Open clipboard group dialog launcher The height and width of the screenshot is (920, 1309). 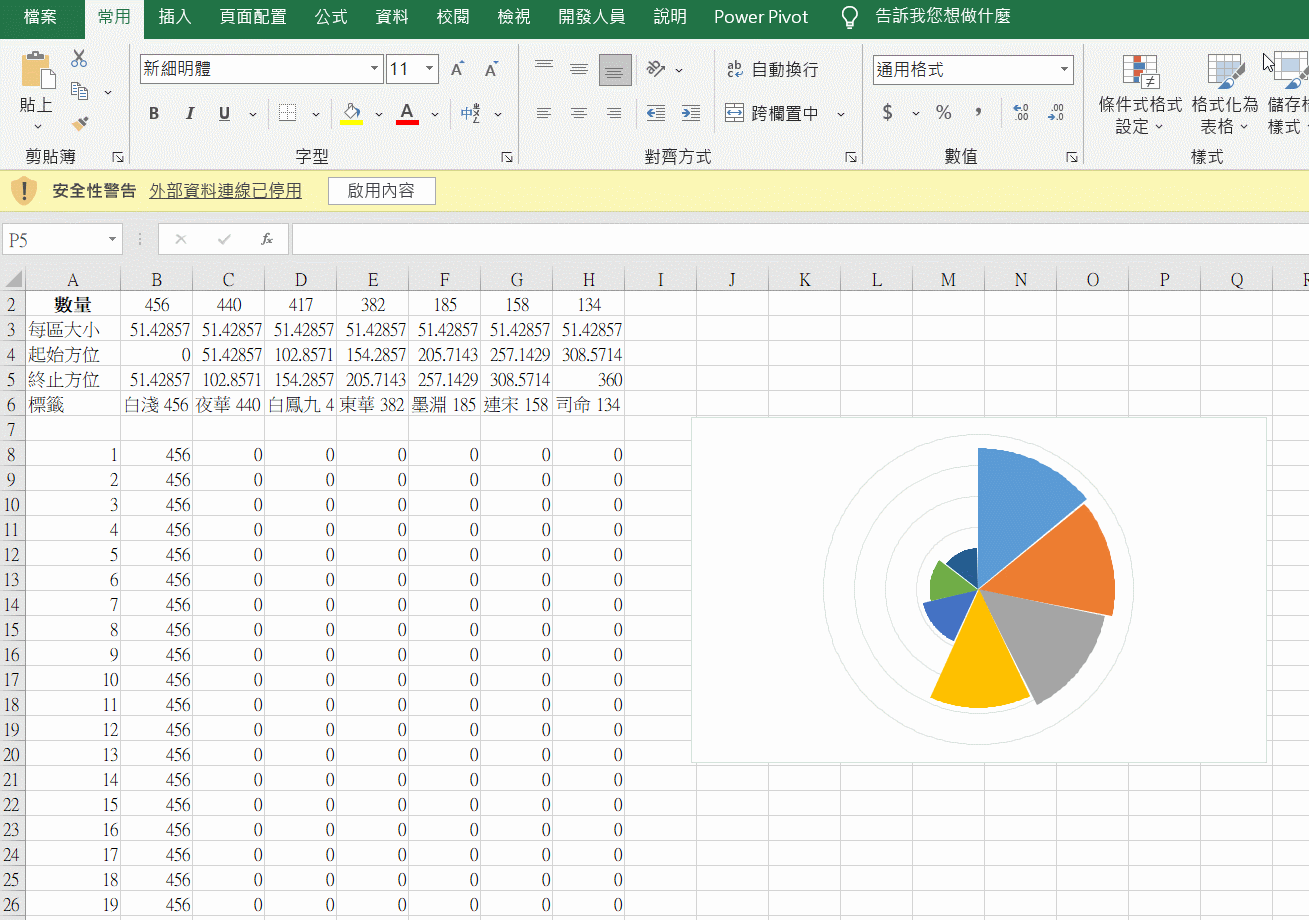click(x=118, y=157)
